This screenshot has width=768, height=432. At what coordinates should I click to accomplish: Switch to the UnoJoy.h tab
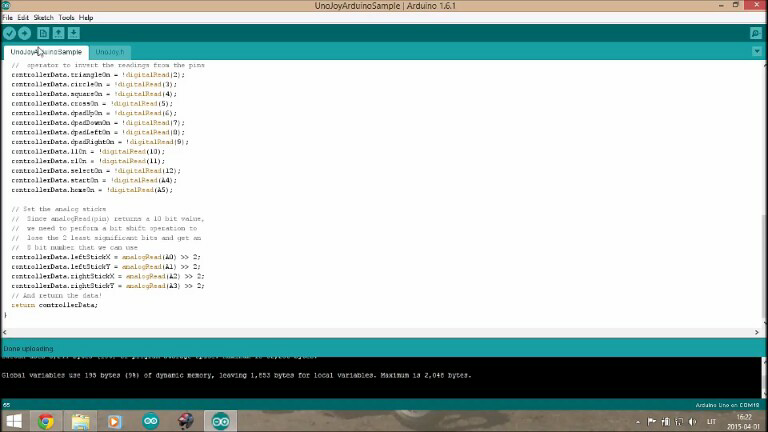click(x=110, y=52)
